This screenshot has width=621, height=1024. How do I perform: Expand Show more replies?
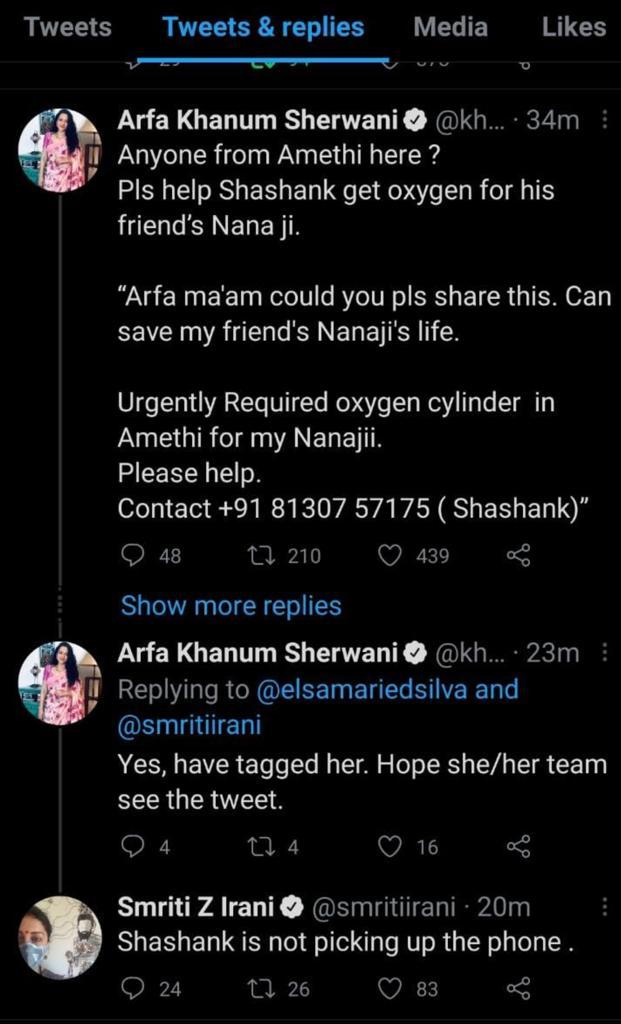pos(231,606)
